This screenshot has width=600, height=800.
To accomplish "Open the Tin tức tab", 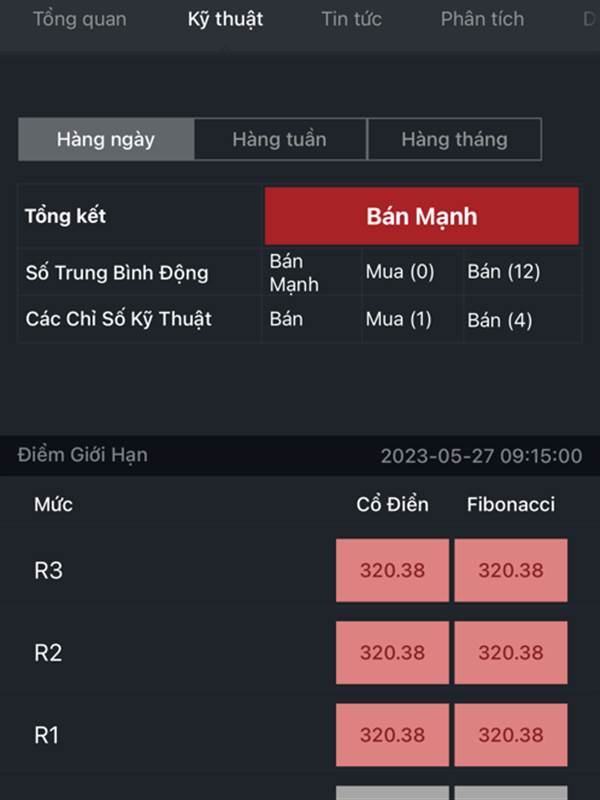I will [x=351, y=19].
